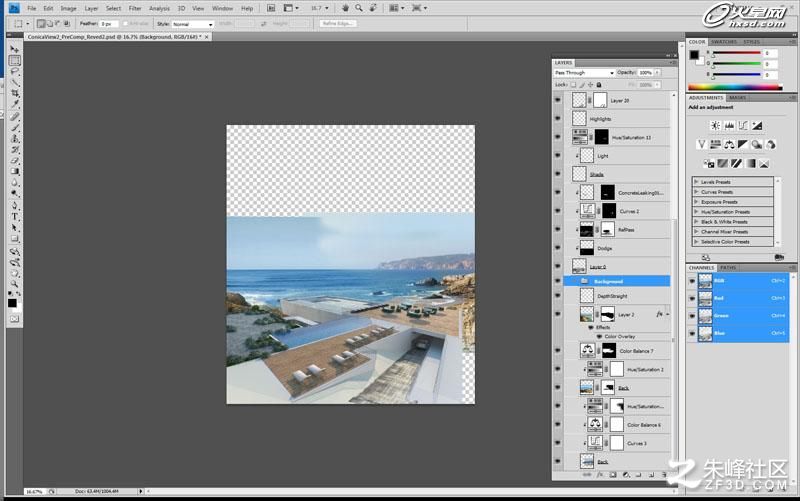
Task: Select the Hand tool in top bar
Action: pyautogui.click(x=345, y=8)
